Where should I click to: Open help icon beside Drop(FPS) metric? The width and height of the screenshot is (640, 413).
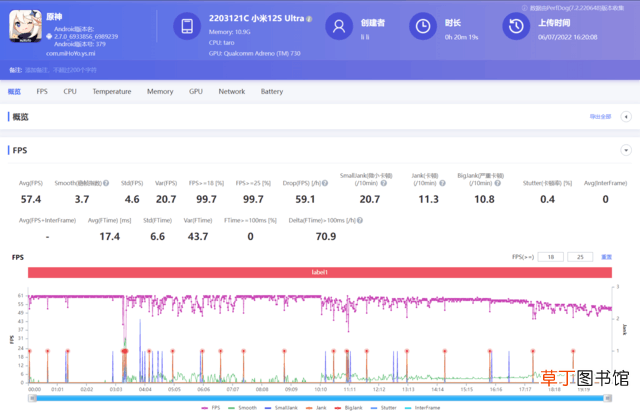coord(325,183)
